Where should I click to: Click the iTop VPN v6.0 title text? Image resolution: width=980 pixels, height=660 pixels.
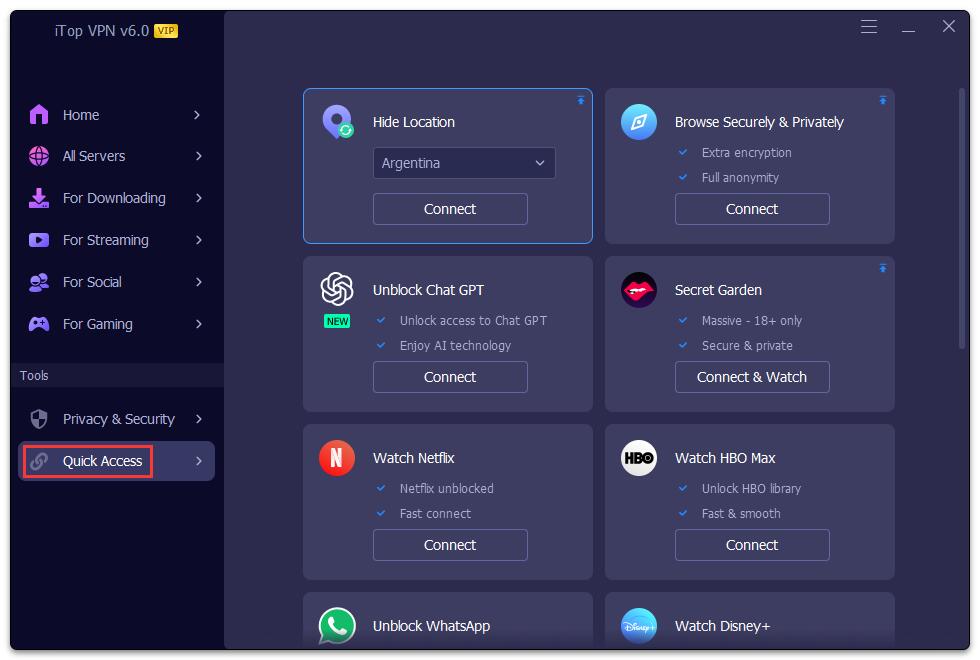point(101,31)
